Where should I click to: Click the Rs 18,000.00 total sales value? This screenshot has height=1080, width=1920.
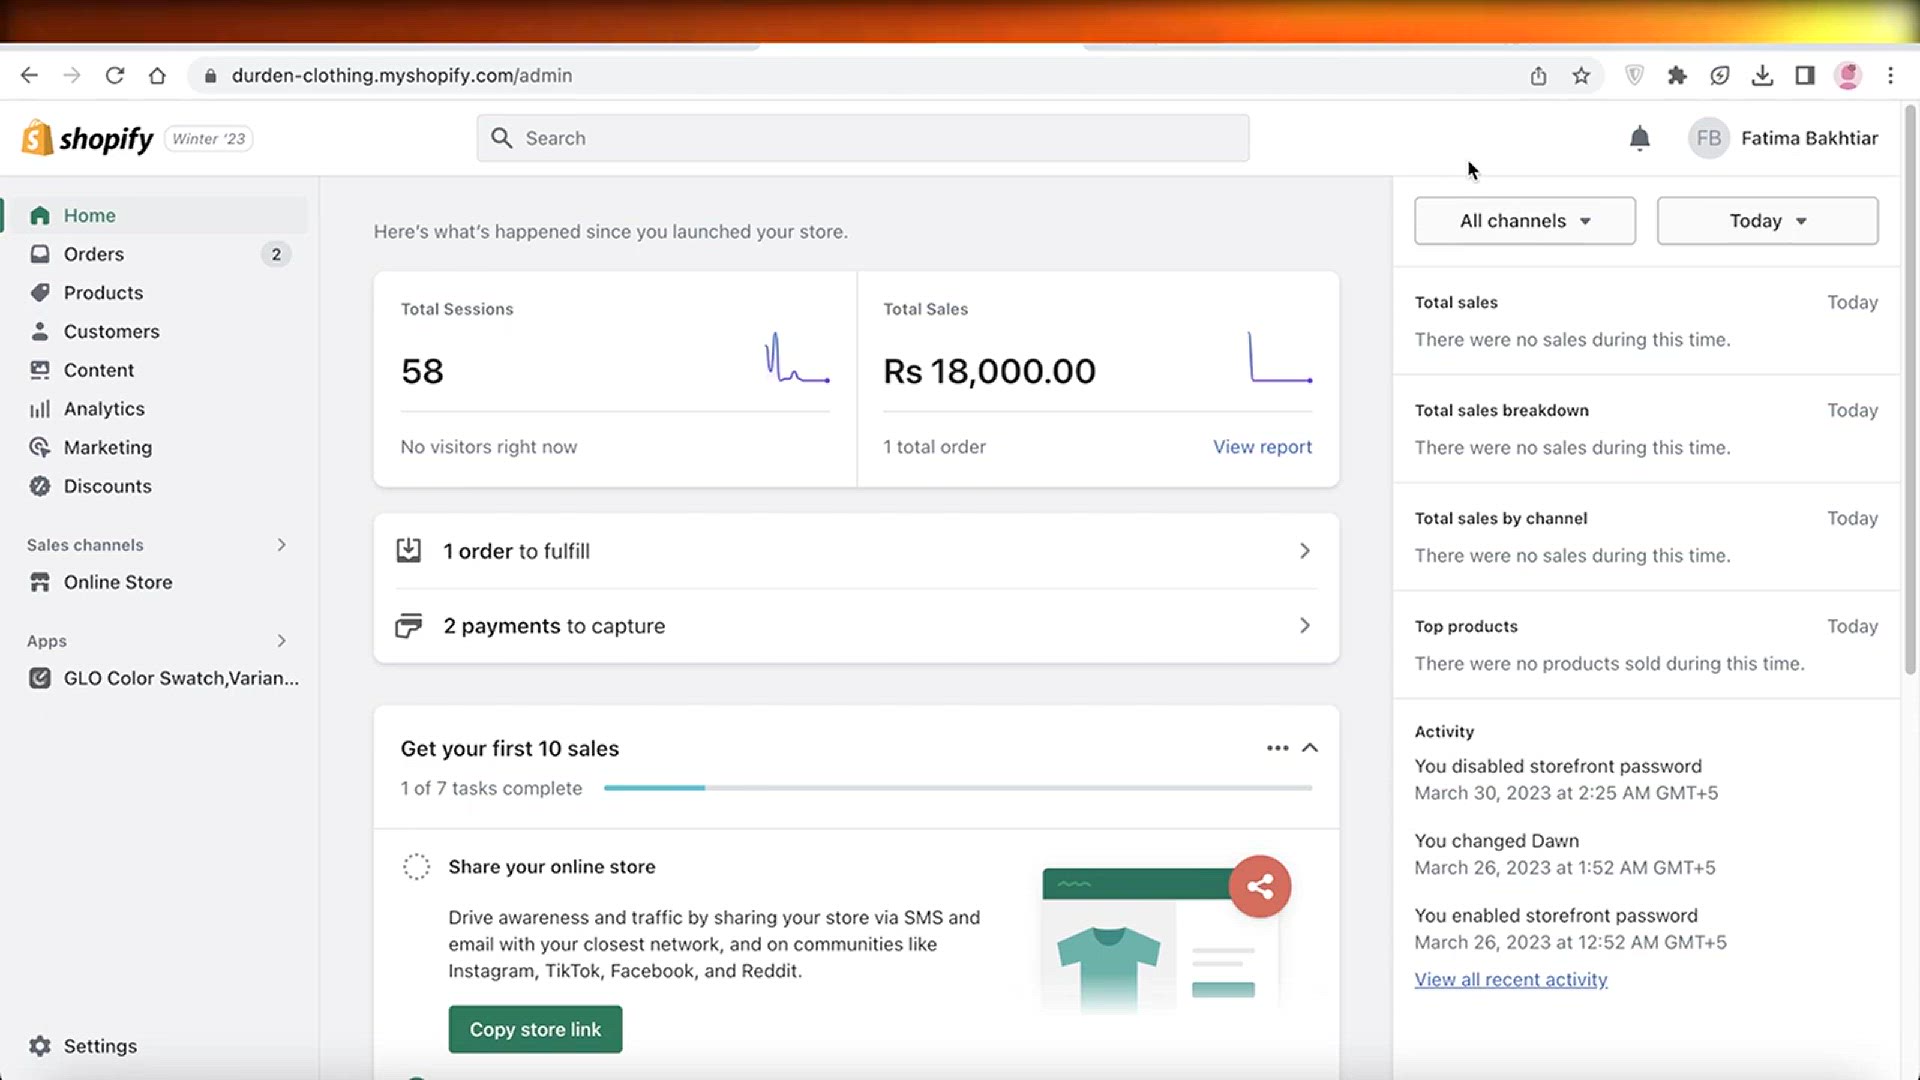click(989, 371)
